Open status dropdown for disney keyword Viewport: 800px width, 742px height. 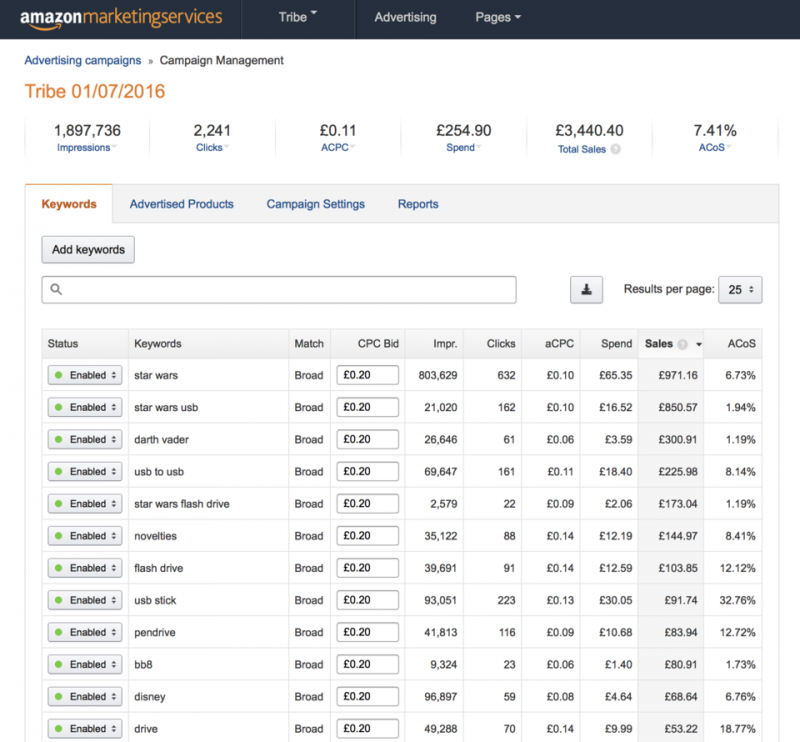85,697
